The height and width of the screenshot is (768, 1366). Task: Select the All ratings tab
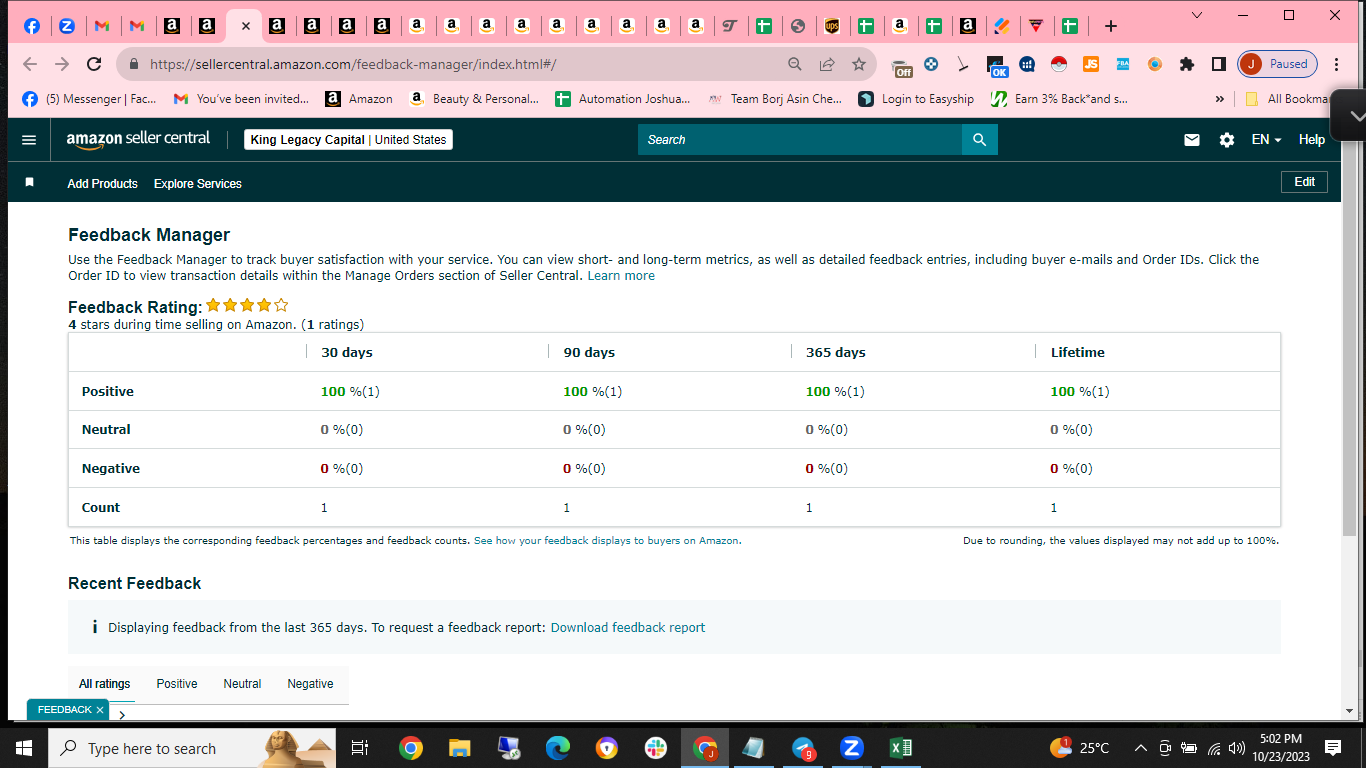point(104,684)
